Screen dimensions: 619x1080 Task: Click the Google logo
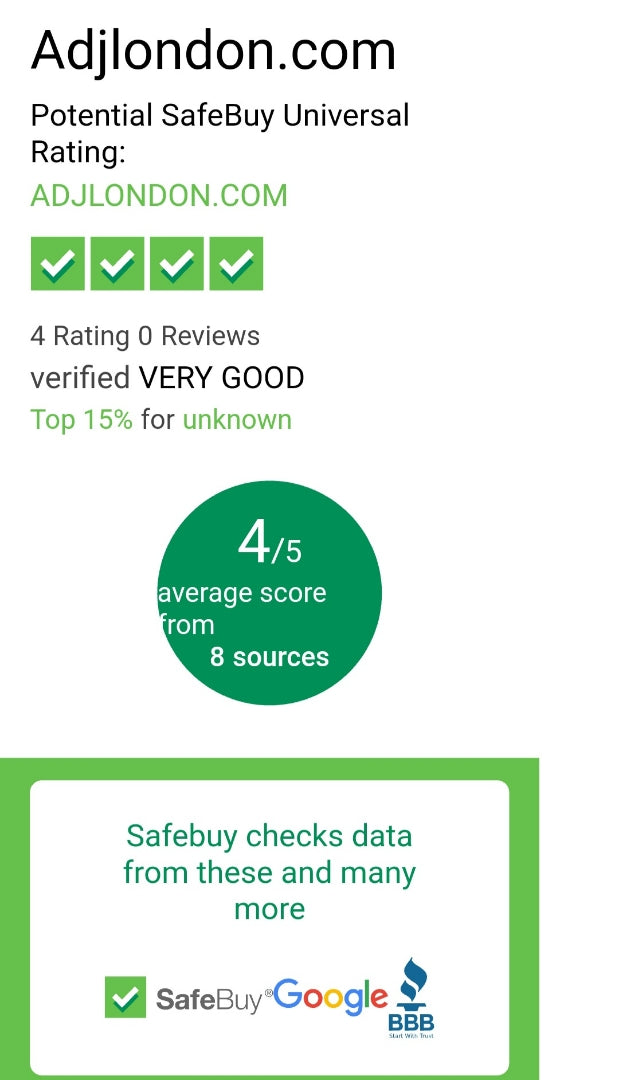coord(330,996)
